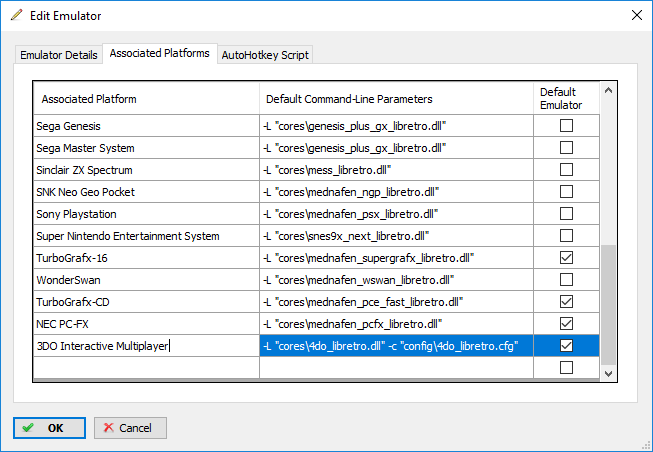Click the Cancel button
653x452 pixels.
[130, 428]
